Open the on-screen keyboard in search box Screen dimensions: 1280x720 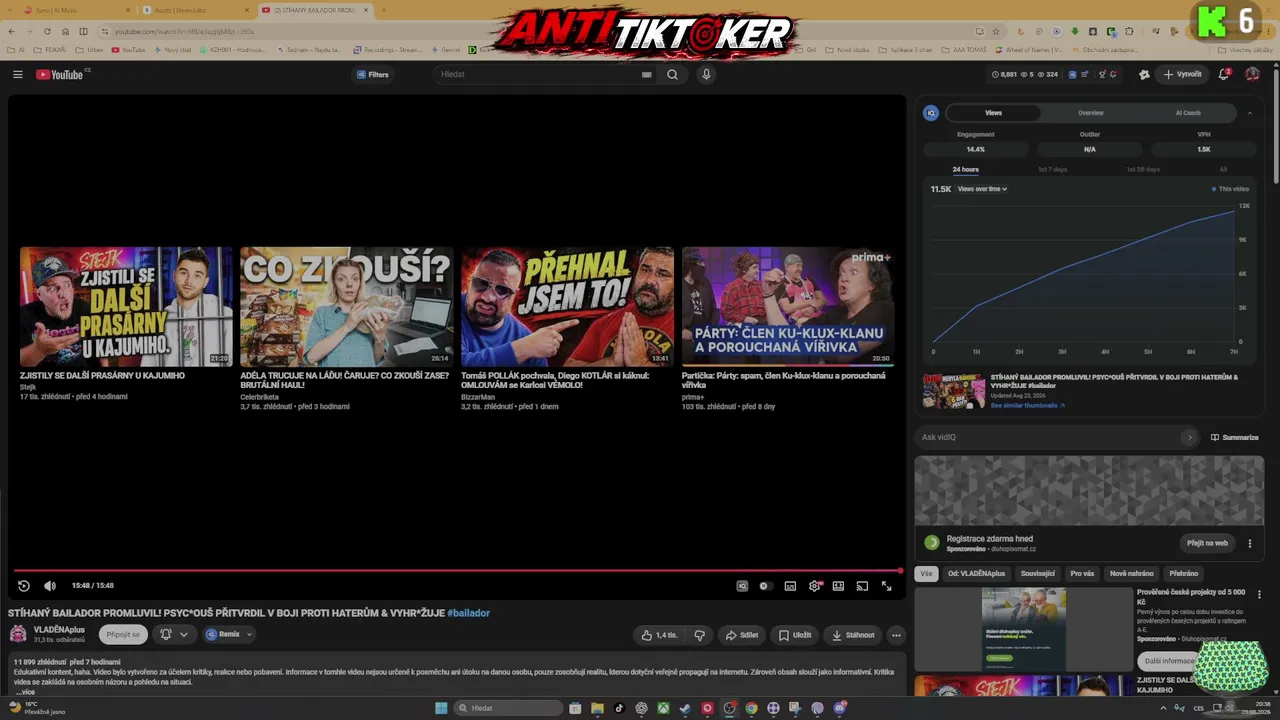646,74
